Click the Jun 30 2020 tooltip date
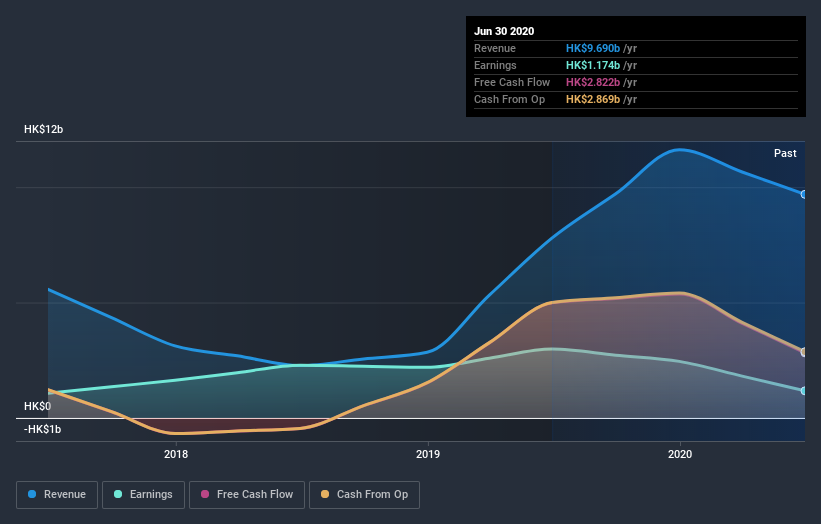Viewport: 821px width, 524px height. tap(504, 31)
